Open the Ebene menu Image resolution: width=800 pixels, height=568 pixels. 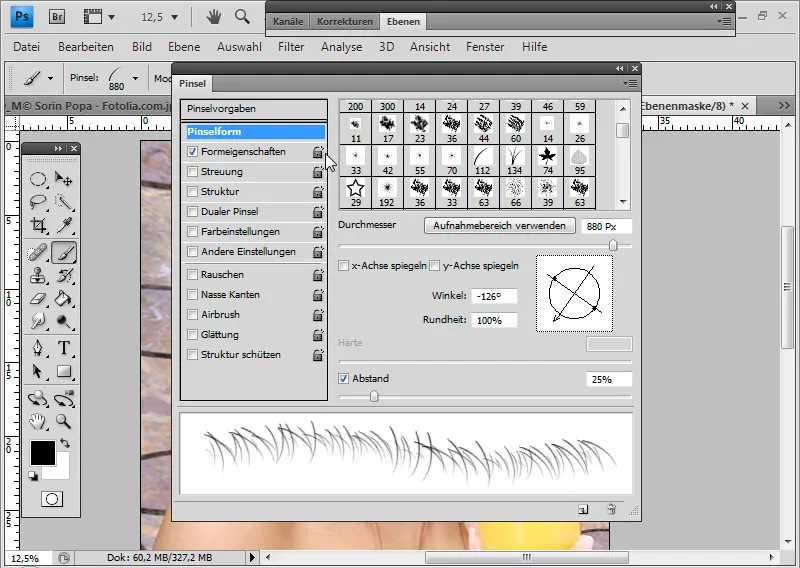pyautogui.click(x=184, y=46)
